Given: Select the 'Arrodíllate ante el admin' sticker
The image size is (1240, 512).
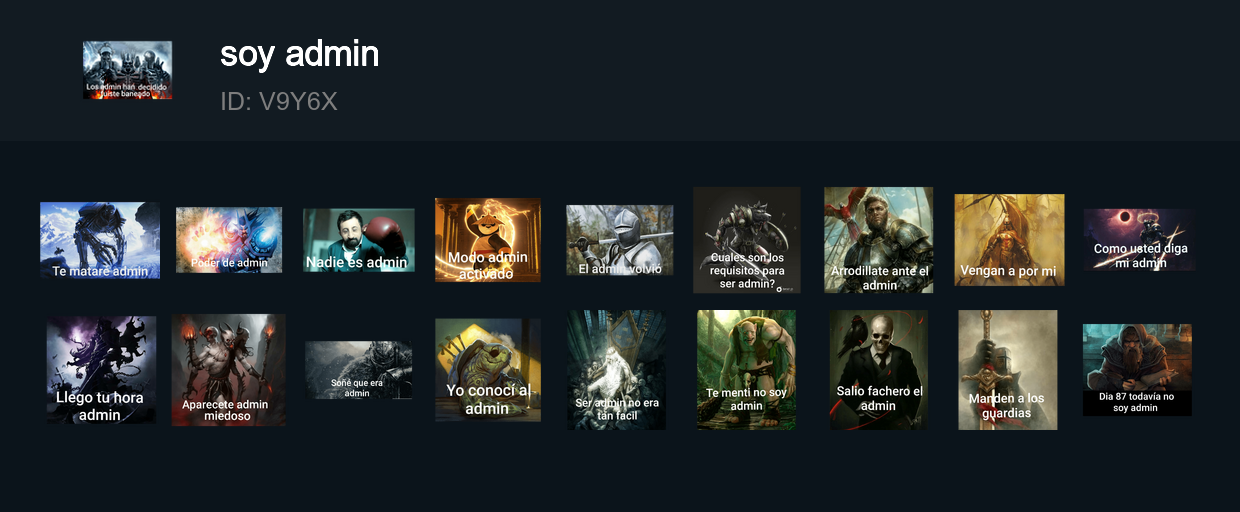Looking at the screenshot, I should coord(879,240).
